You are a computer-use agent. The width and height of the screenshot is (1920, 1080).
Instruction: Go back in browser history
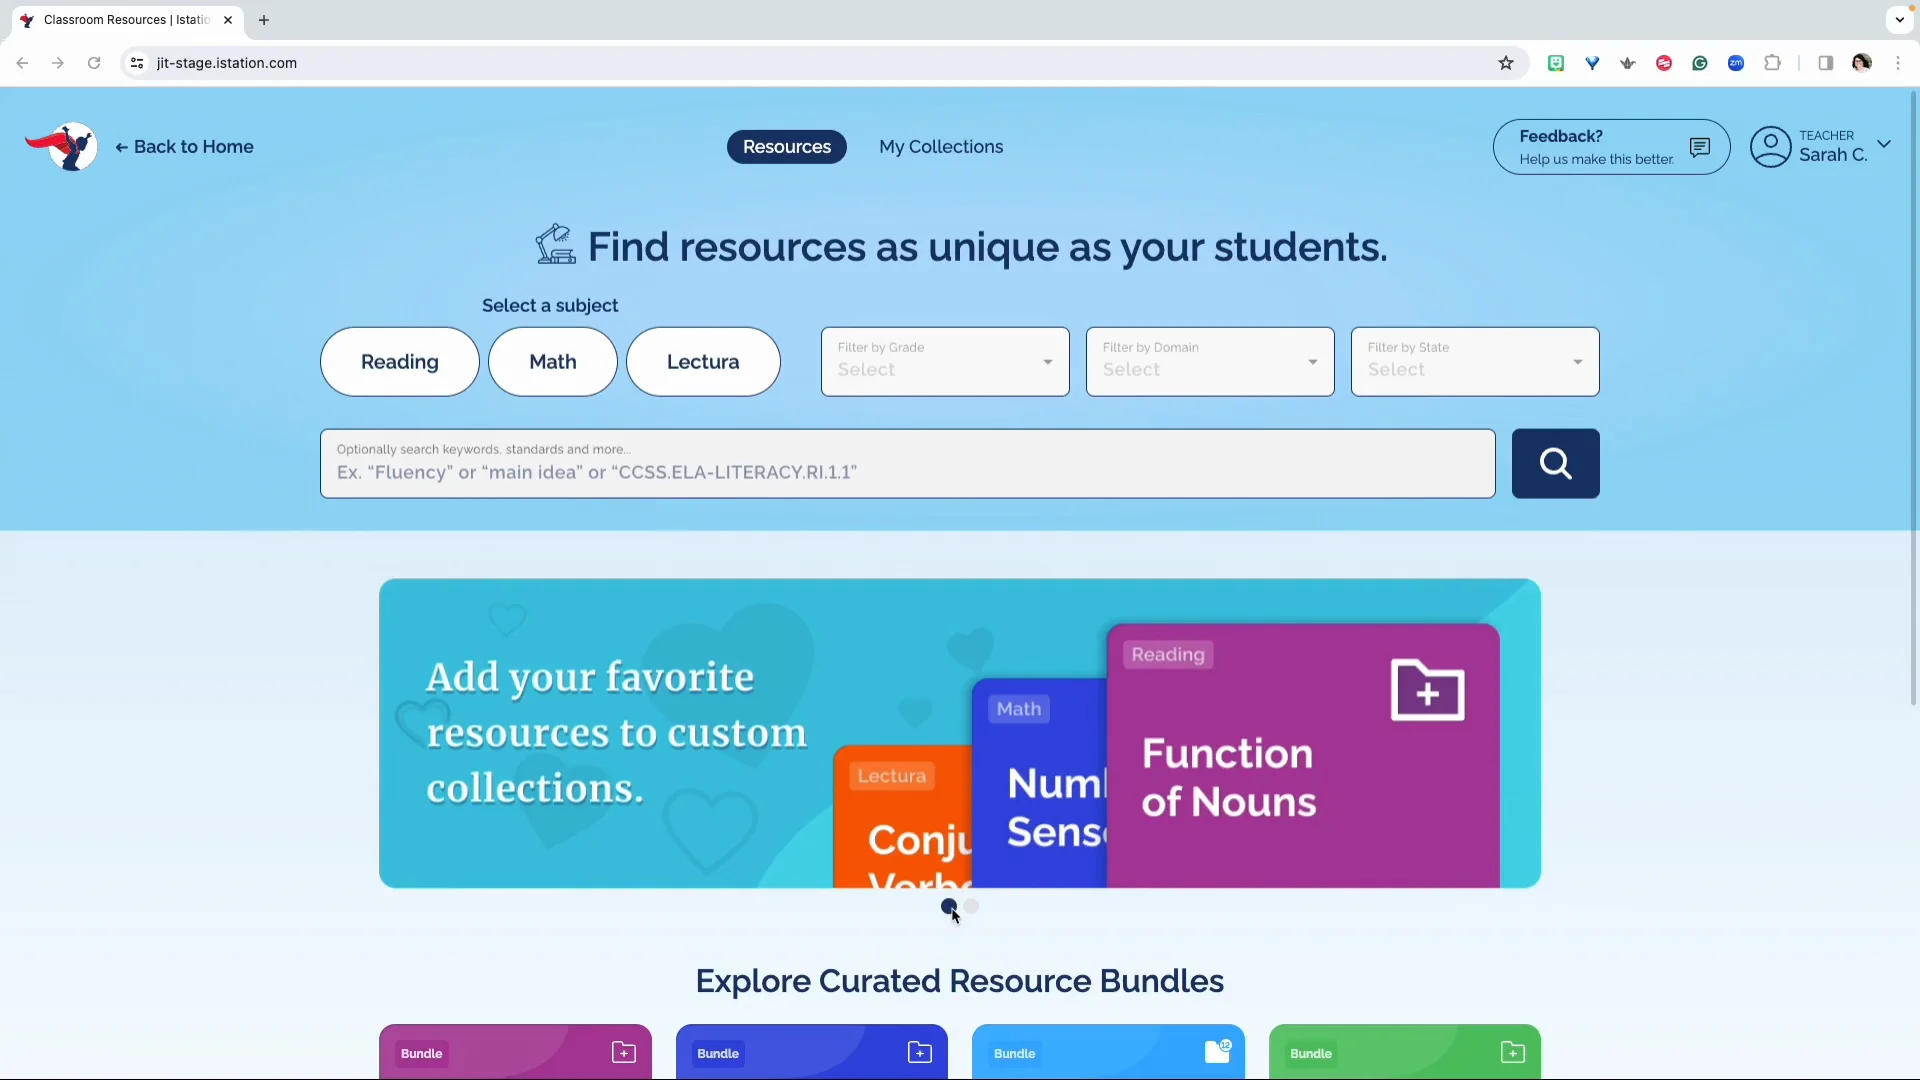tap(22, 63)
